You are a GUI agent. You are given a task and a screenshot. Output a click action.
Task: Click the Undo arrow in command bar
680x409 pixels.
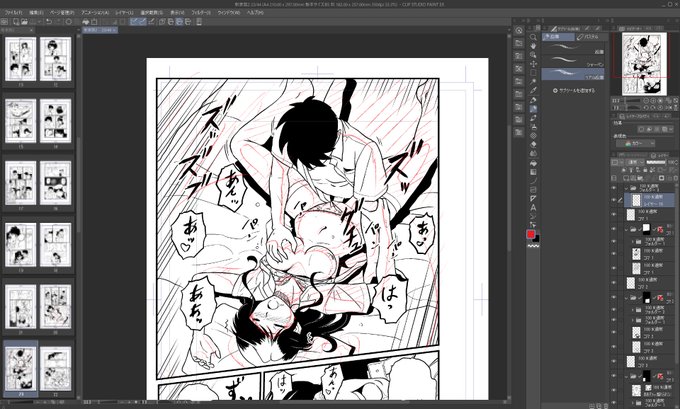(x=49, y=21)
